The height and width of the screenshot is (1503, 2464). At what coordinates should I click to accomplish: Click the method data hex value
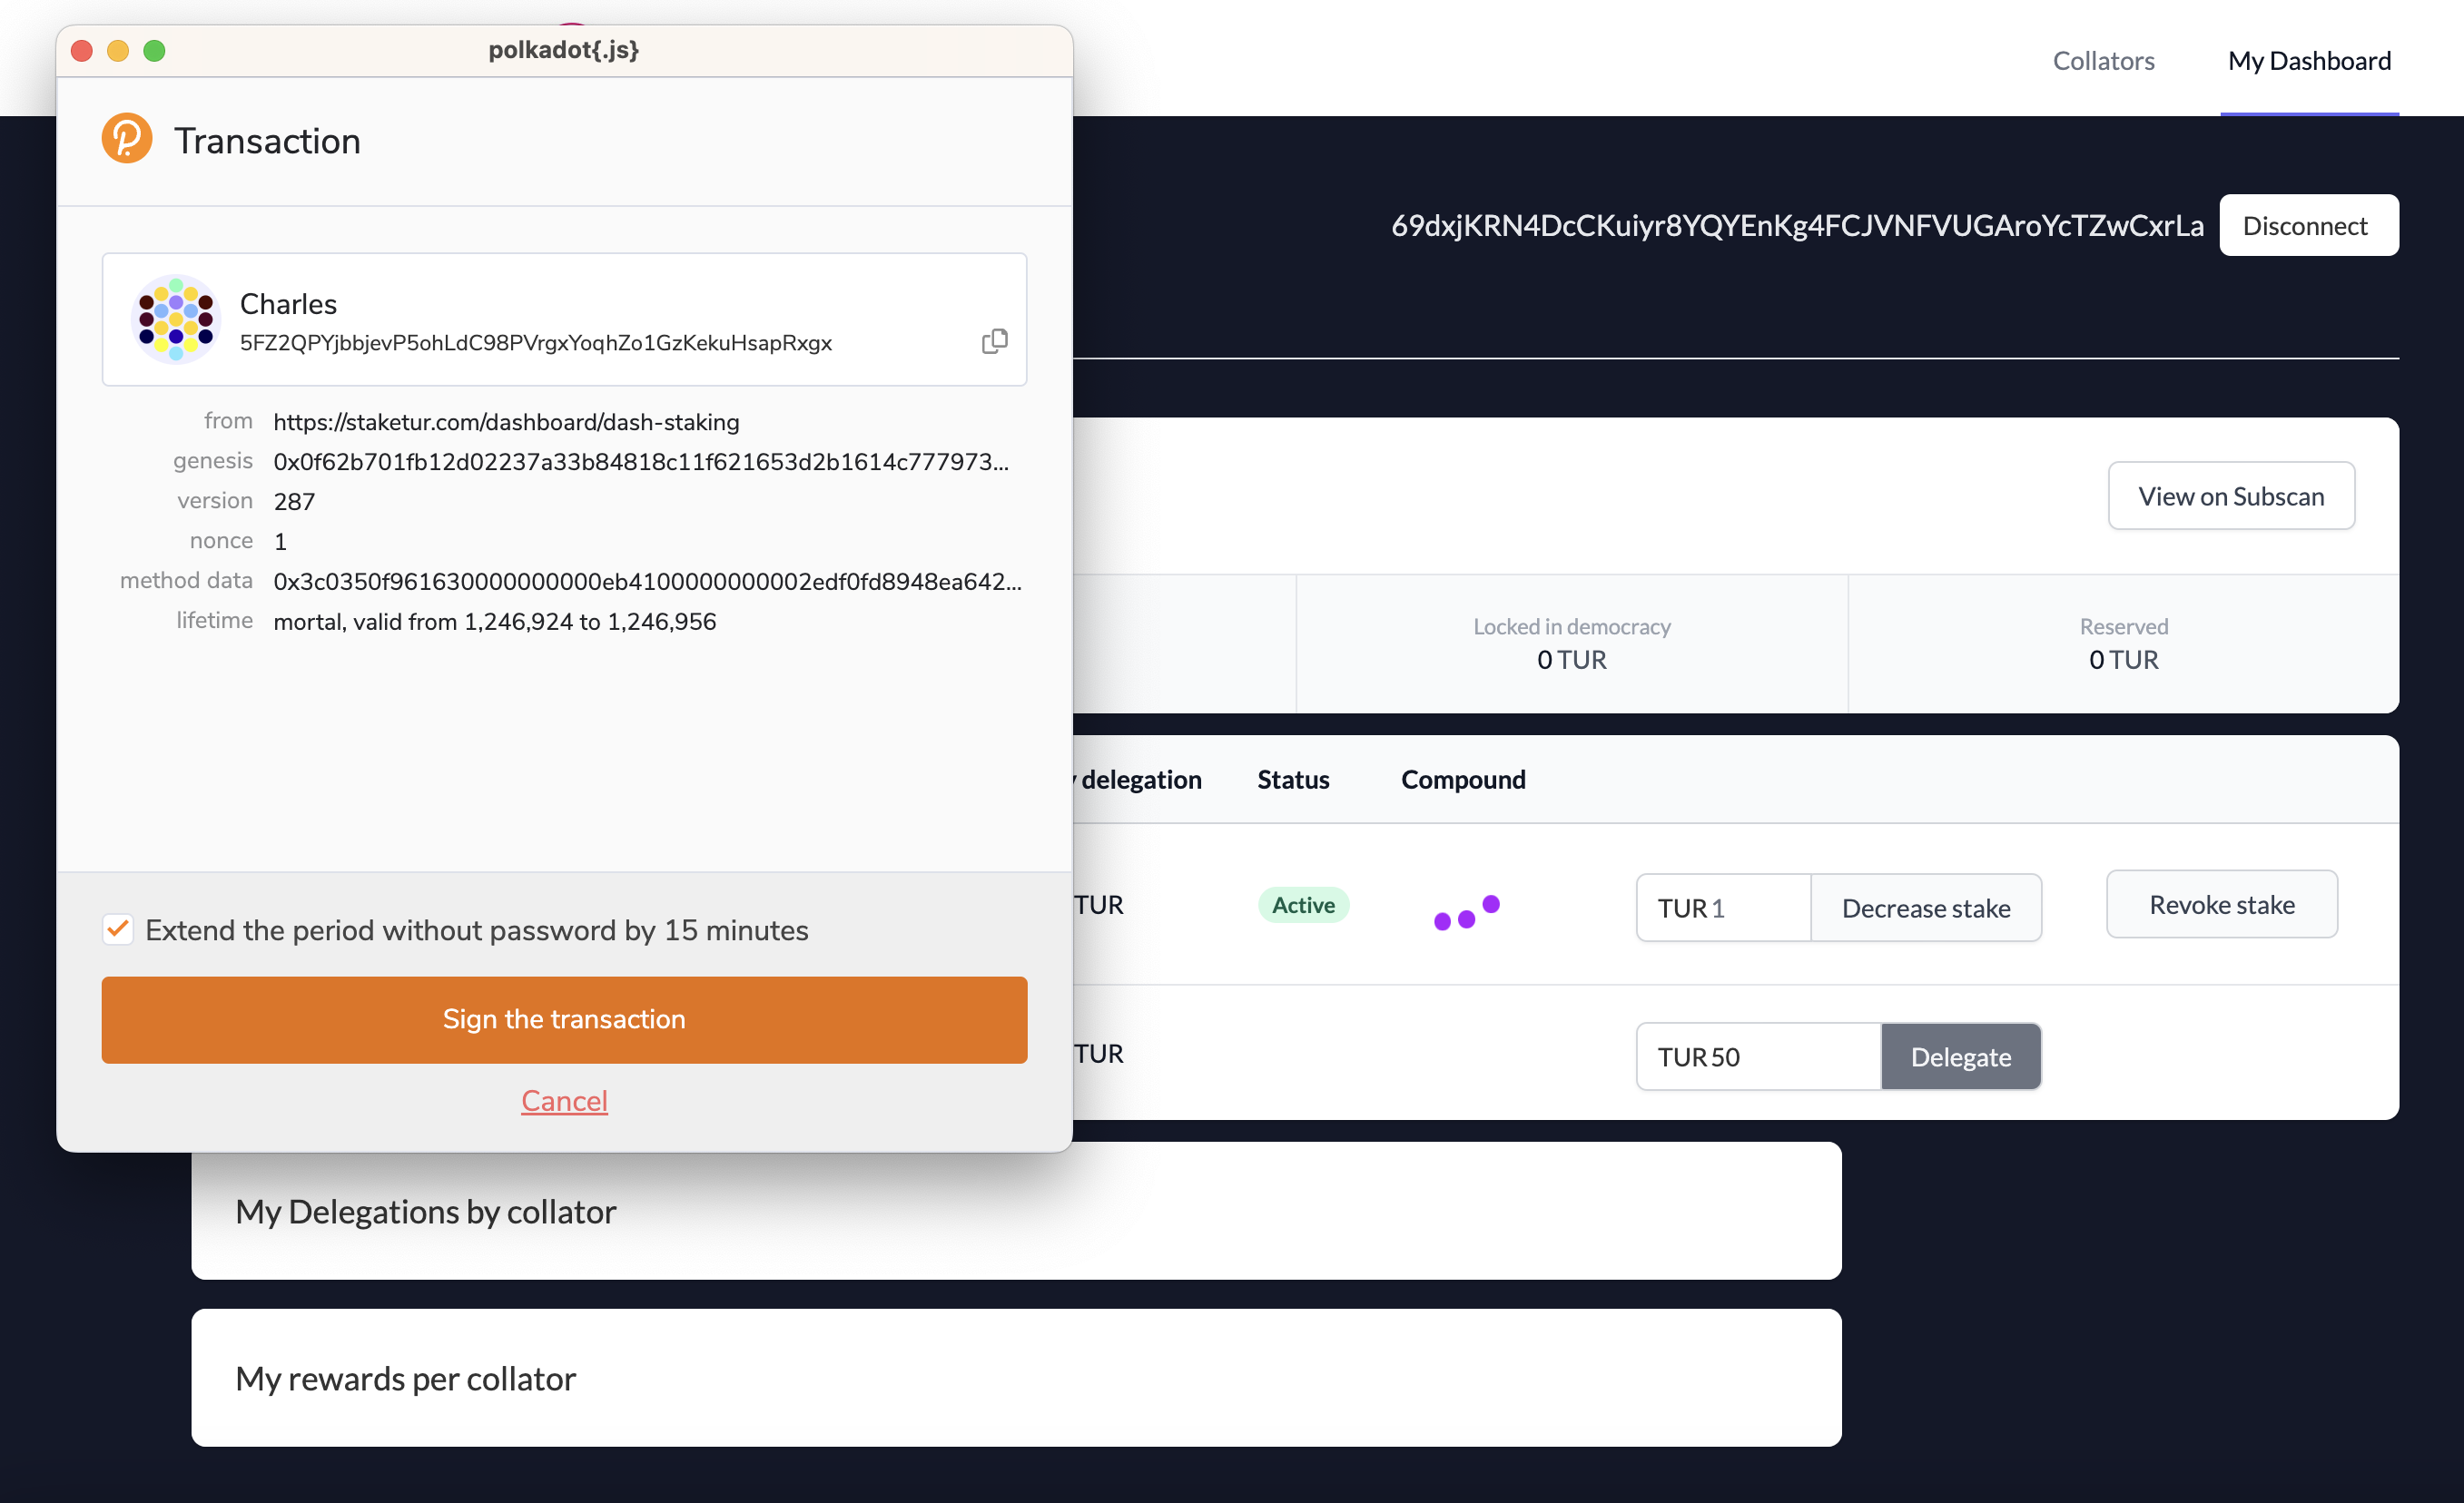tap(647, 581)
